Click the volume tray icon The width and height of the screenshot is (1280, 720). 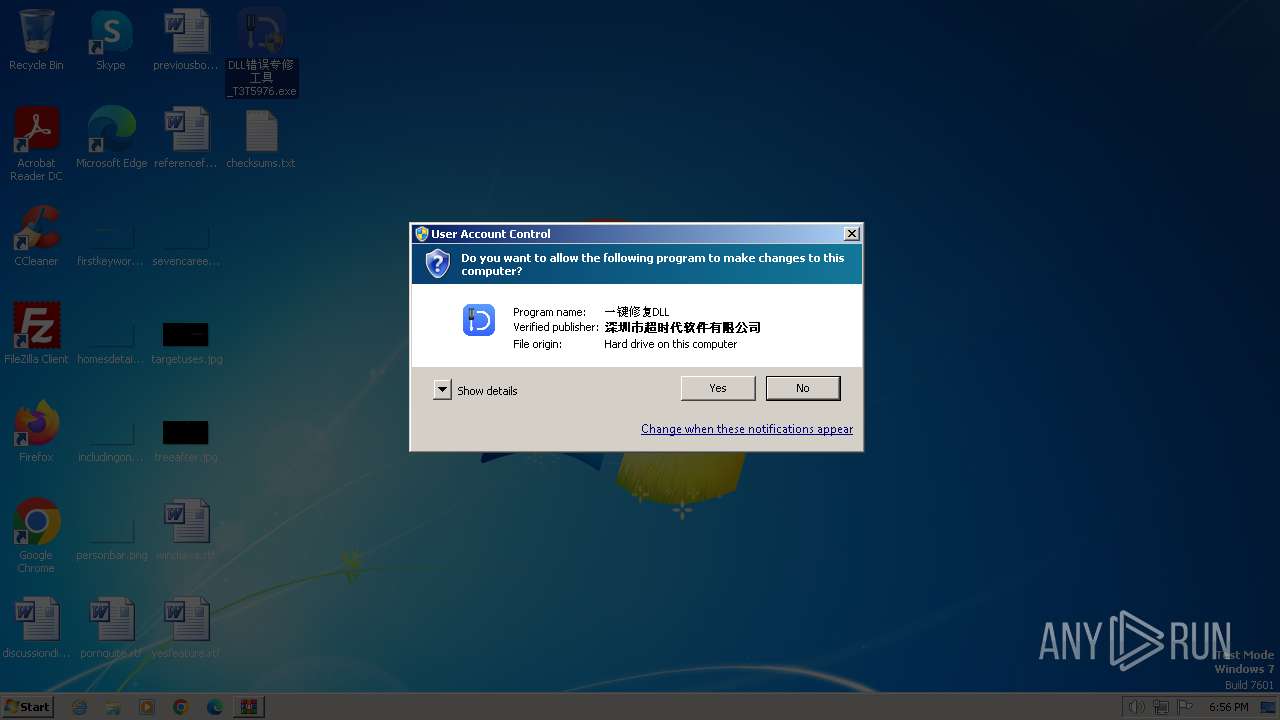1136,707
